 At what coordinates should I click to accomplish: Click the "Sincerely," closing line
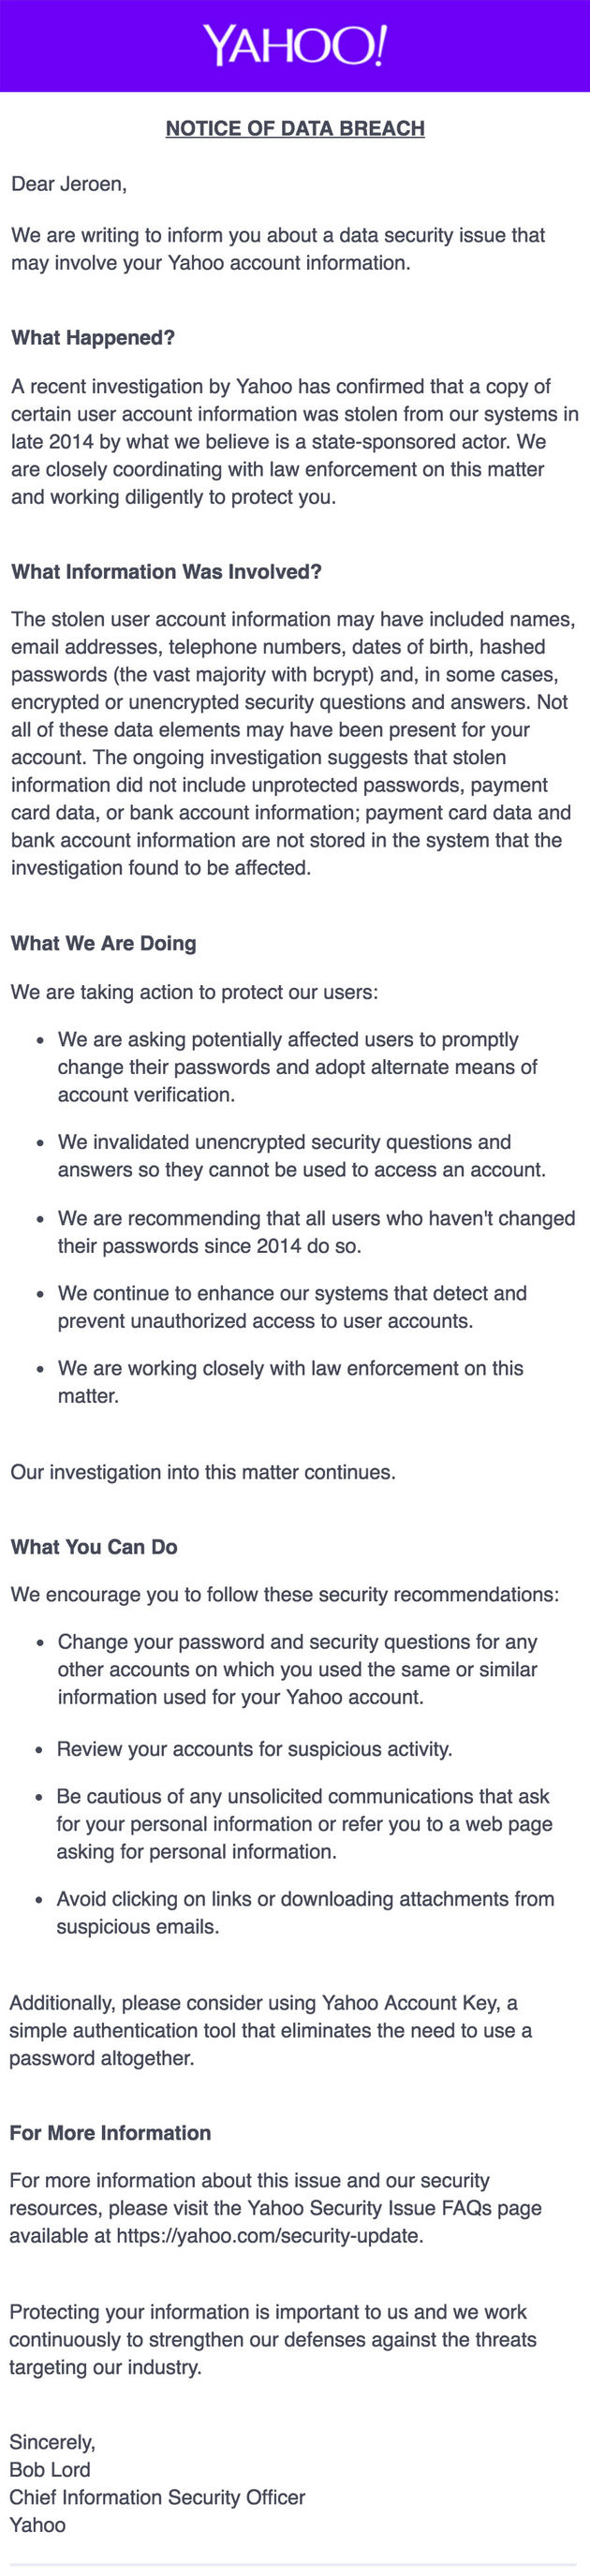52,2441
